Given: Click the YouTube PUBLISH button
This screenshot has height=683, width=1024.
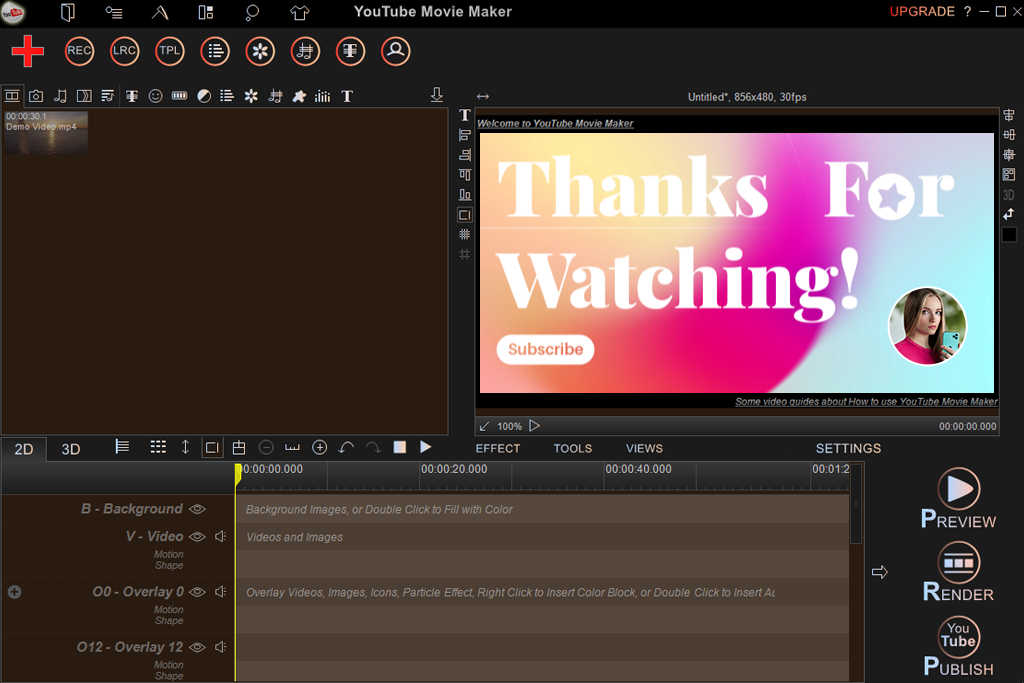Looking at the screenshot, I should (x=958, y=646).
